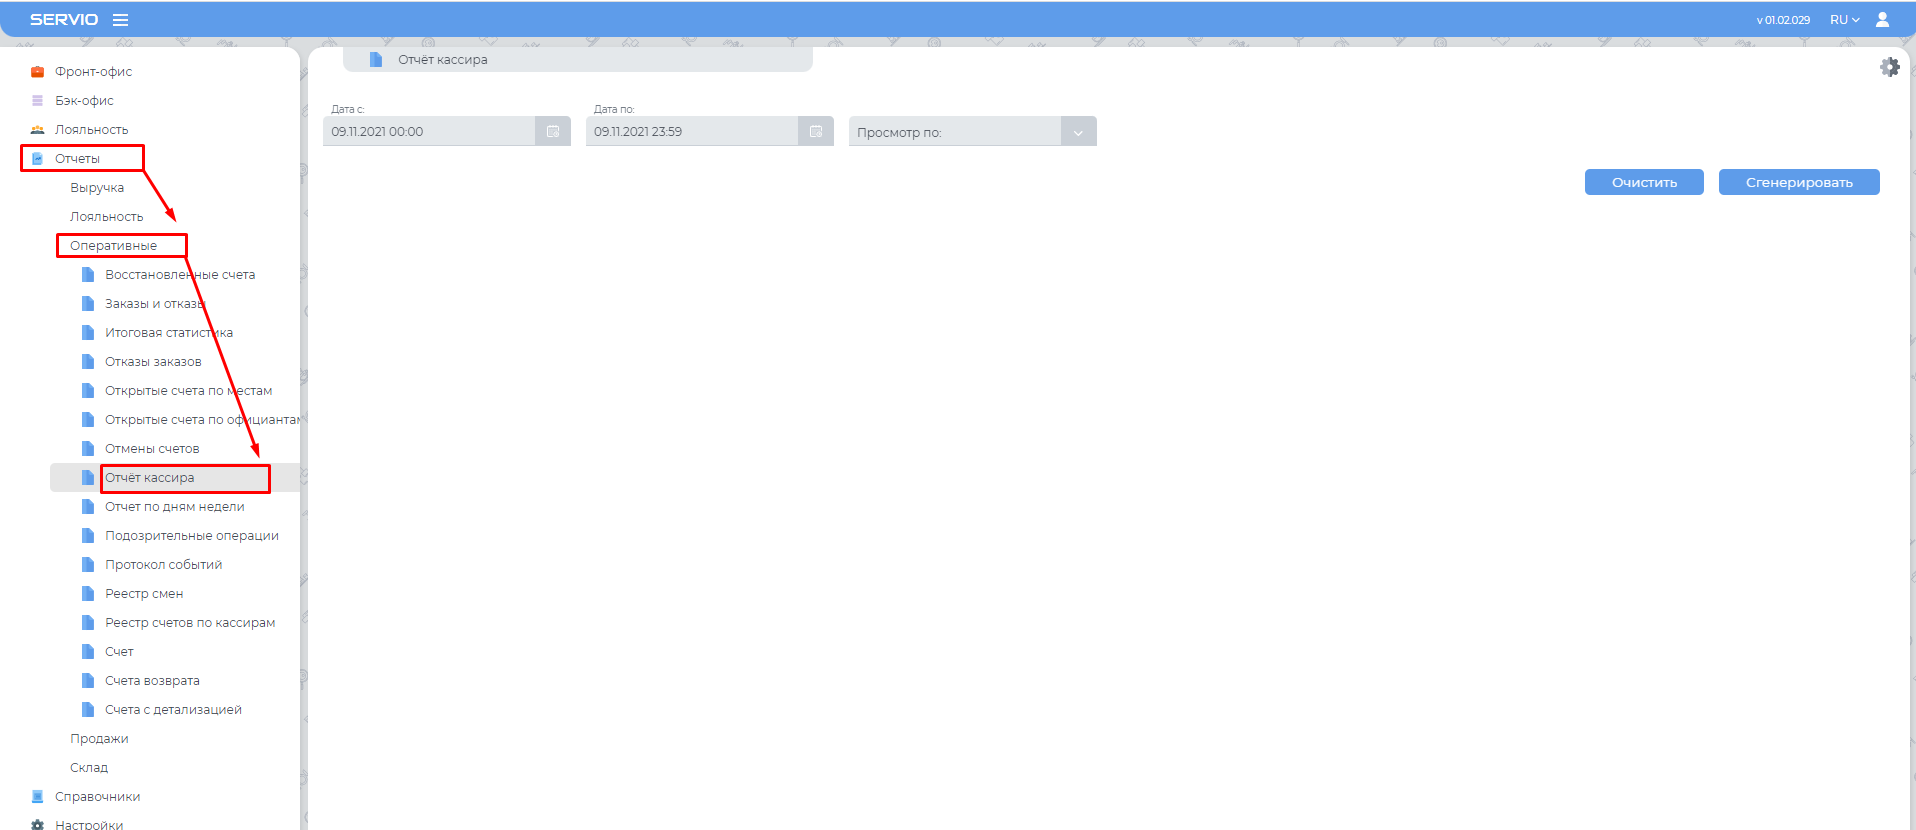Open calendar picker for 'Дата с' field
The height and width of the screenshot is (830, 1916).
[553, 132]
